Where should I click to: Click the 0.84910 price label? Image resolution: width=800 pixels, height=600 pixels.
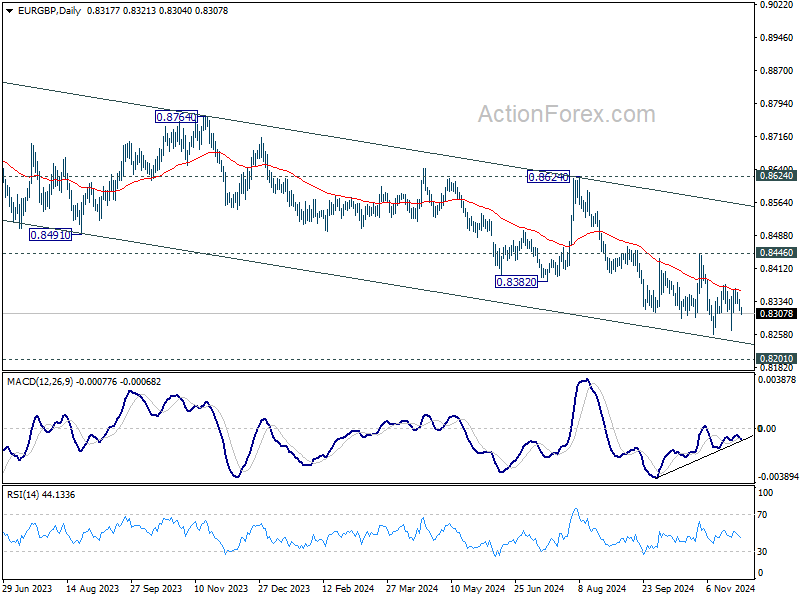tap(51, 235)
